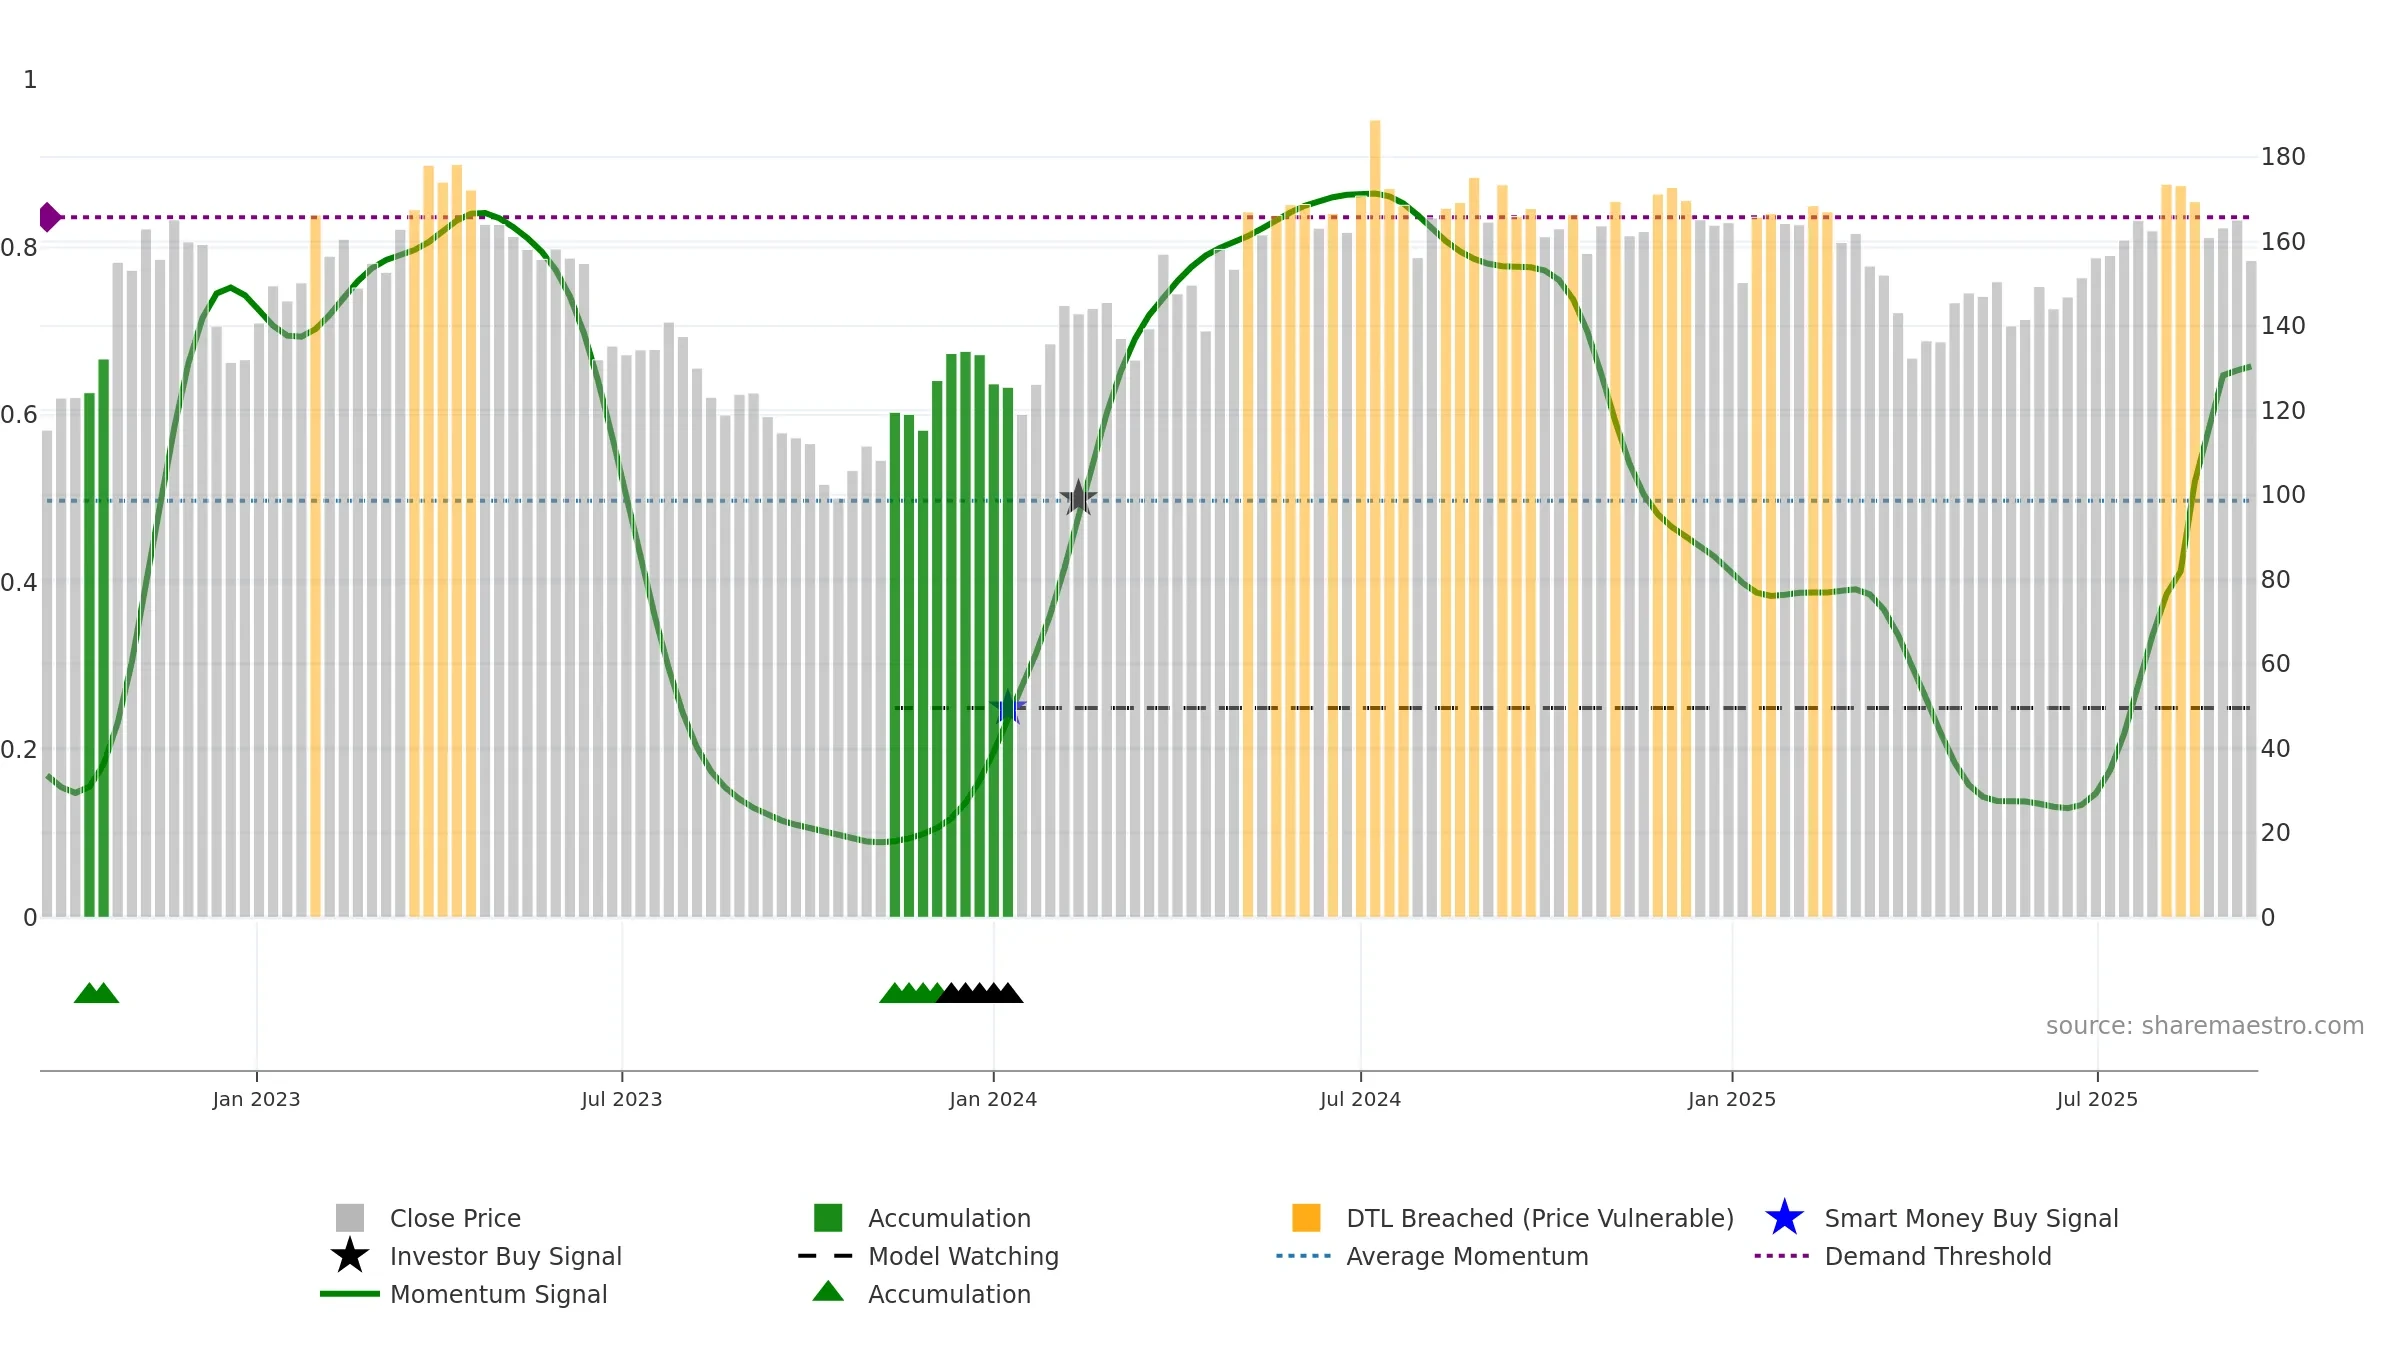Click the purple diamond marker on the Demand Threshold line
This screenshot has height=1350, width=2400.
point(49,217)
